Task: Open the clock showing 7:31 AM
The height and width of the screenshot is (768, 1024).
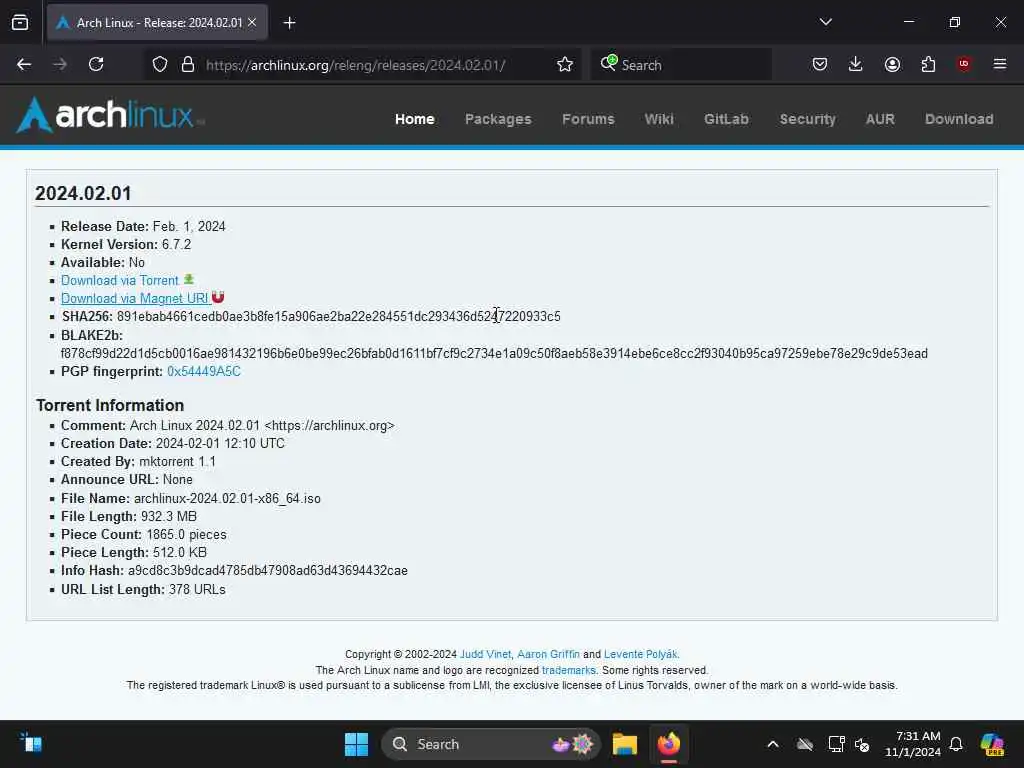Action: (x=912, y=744)
